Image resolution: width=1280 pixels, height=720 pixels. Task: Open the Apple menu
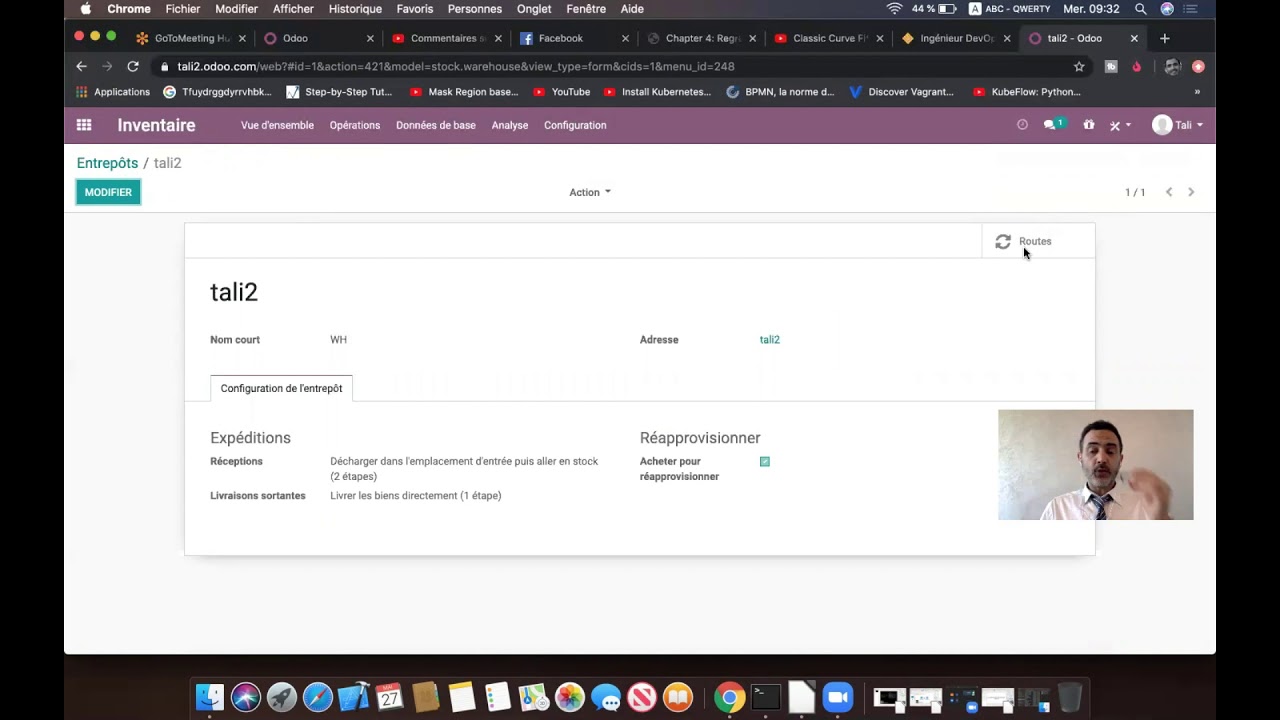pyautogui.click(x=85, y=9)
